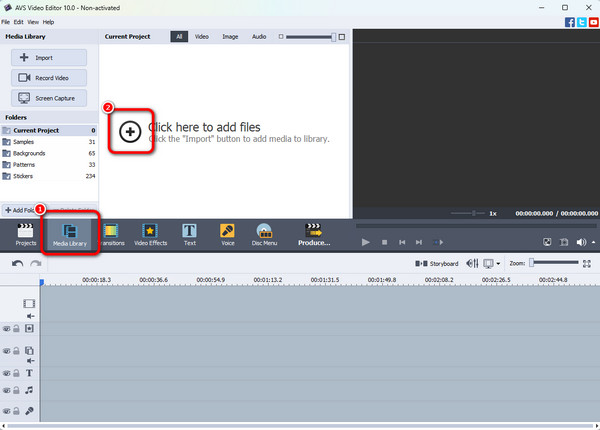
Task: Stop the preview playback
Action: [385, 242]
